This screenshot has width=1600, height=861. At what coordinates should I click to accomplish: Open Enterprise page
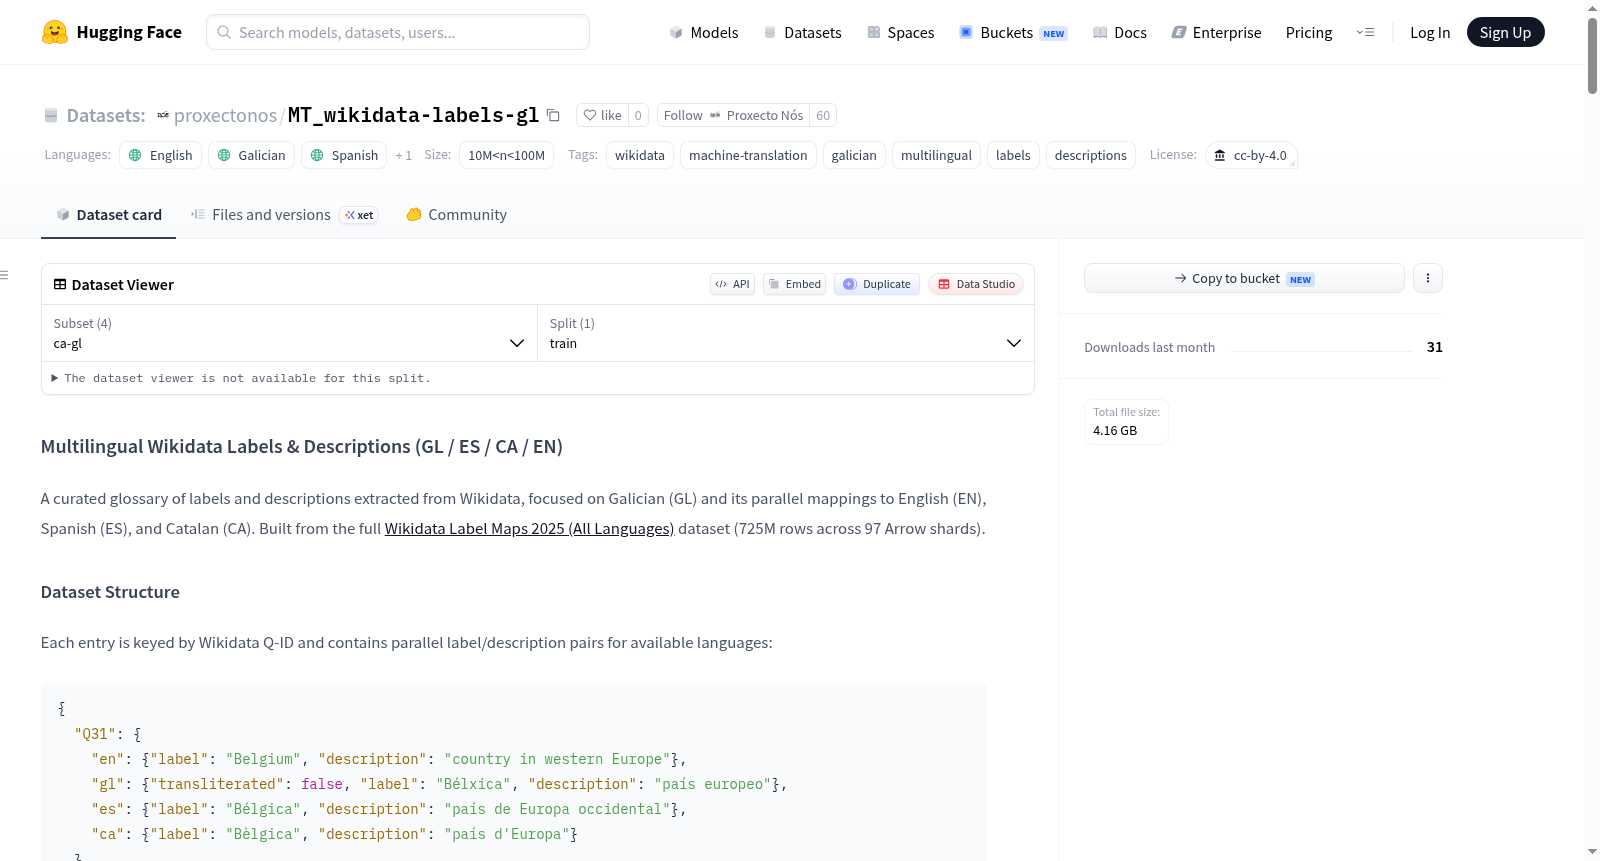pos(1216,32)
